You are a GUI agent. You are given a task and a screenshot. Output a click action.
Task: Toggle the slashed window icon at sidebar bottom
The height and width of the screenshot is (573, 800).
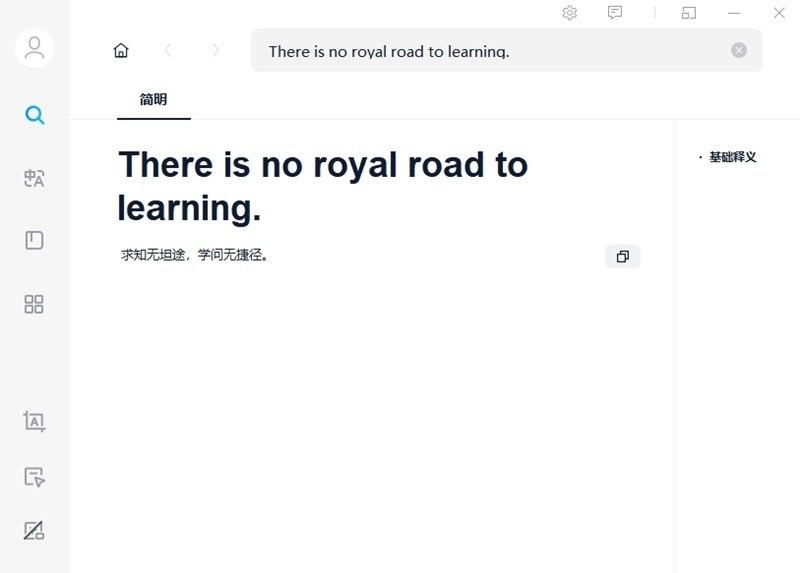coord(34,530)
